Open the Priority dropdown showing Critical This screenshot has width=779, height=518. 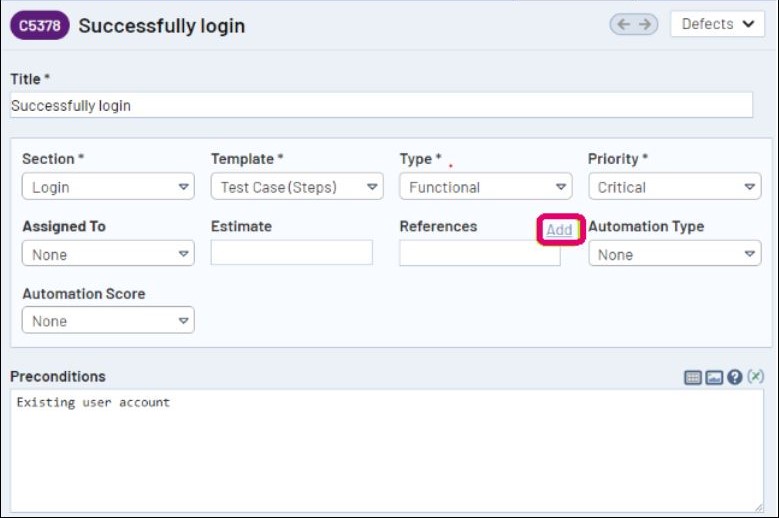(x=674, y=187)
